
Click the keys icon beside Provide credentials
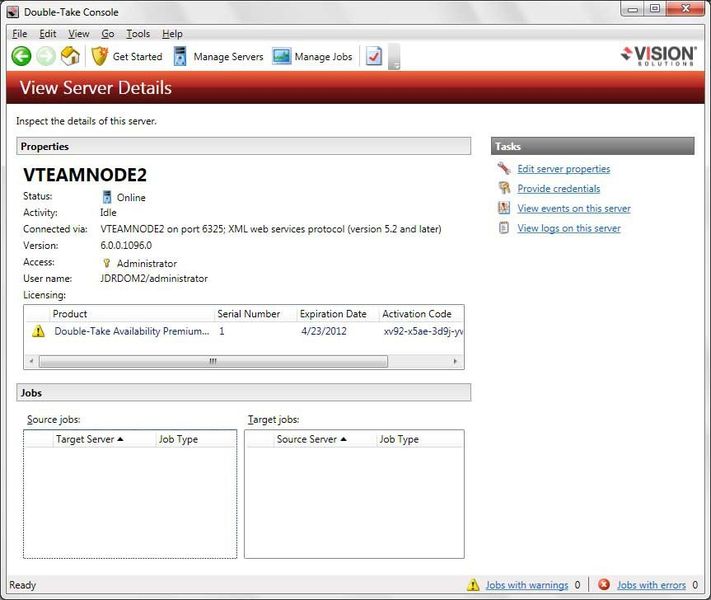point(504,188)
